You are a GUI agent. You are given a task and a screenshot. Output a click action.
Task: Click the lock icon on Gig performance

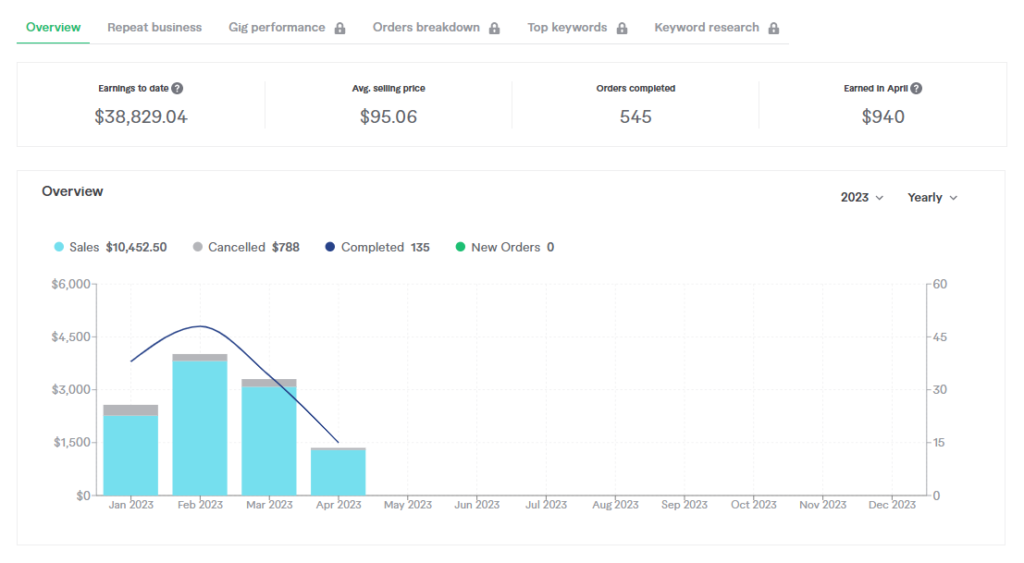(x=340, y=28)
